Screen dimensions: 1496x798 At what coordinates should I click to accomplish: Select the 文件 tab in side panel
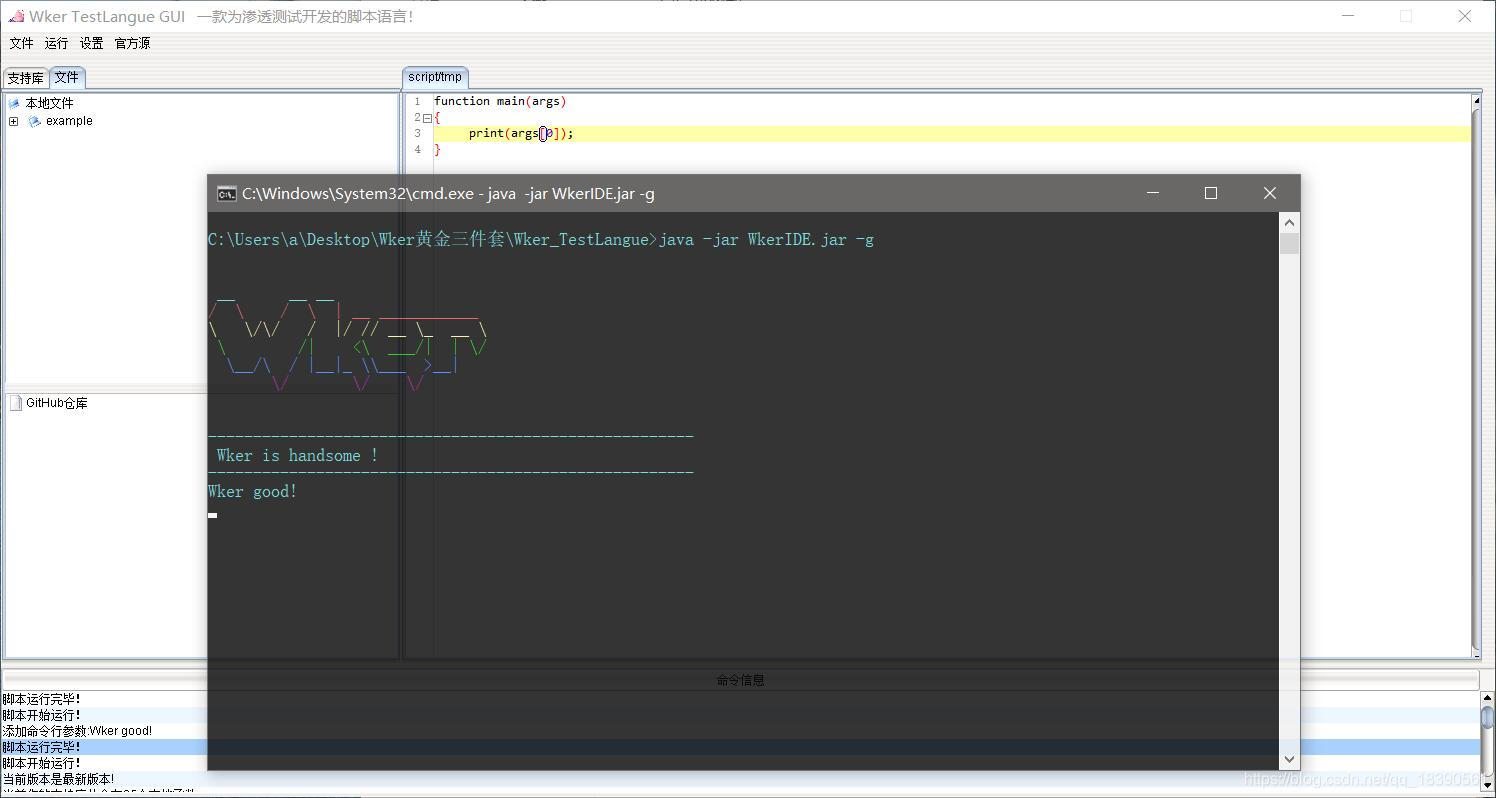pyautogui.click(x=67, y=77)
